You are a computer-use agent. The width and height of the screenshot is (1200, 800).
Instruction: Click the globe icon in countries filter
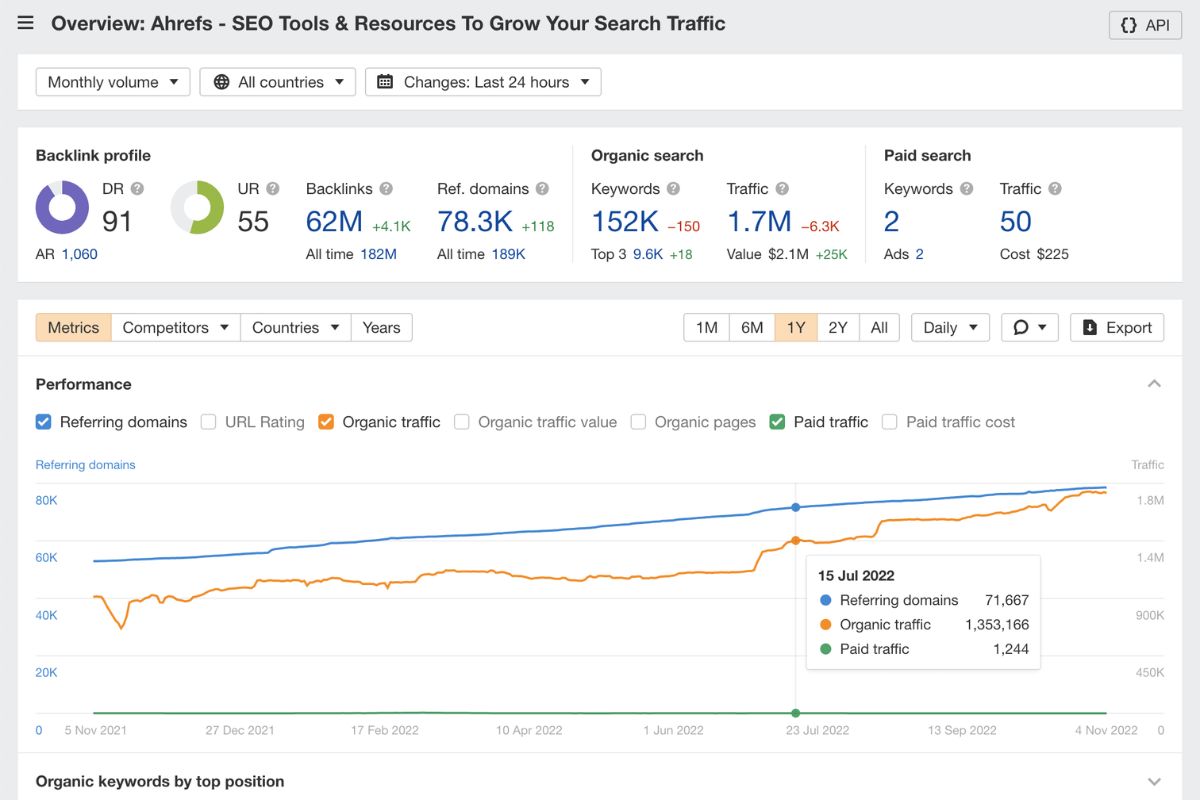coord(222,82)
